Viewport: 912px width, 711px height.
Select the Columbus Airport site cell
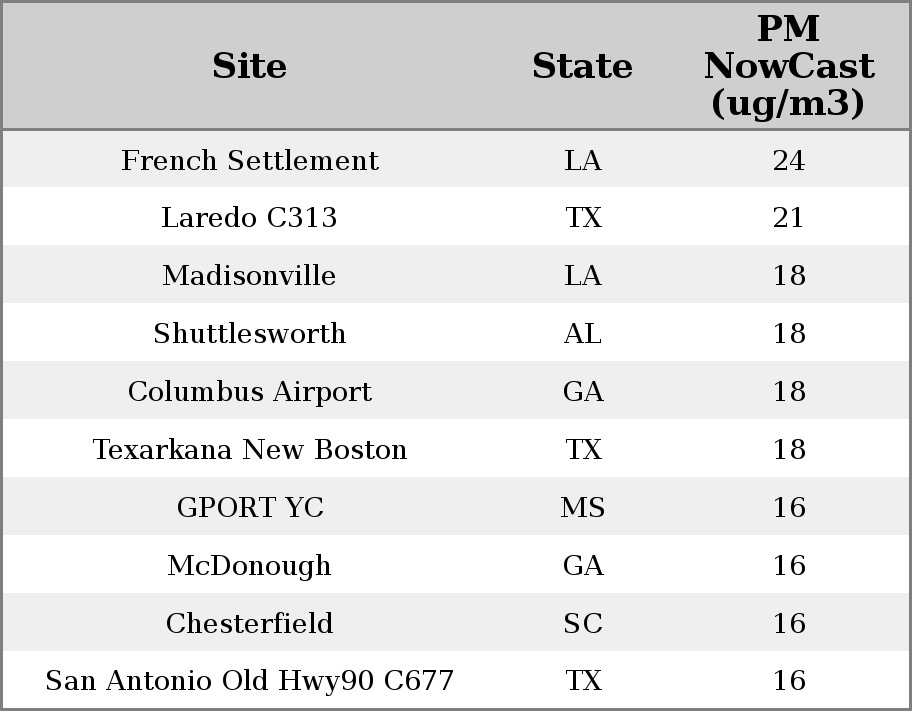pyautogui.click(x=250, y=392)
